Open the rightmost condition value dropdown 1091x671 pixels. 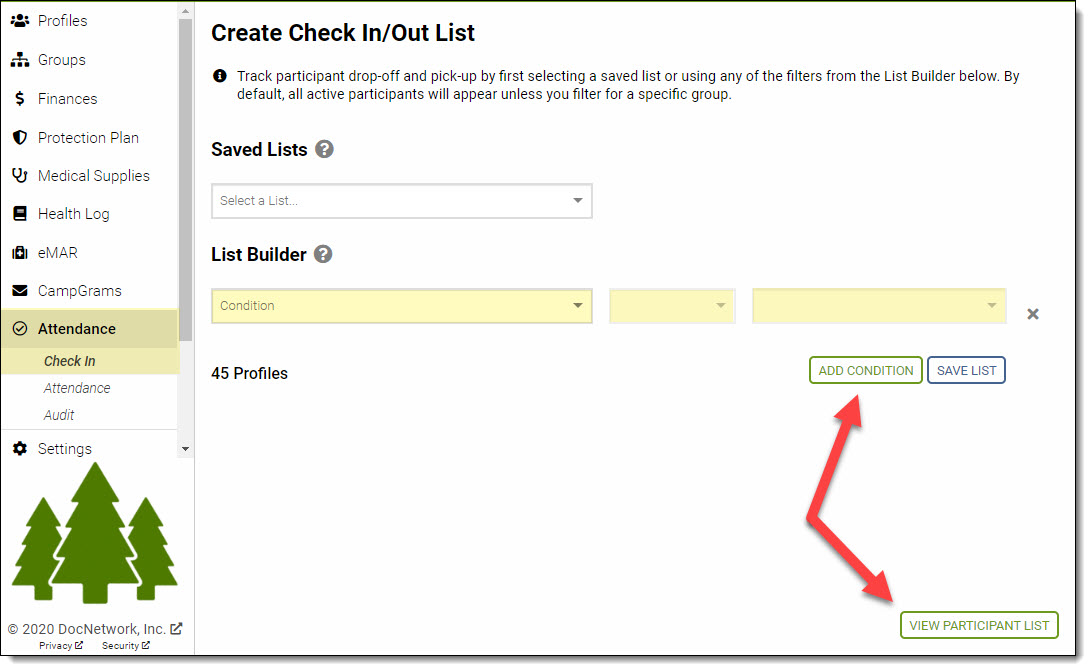[x=878, y=305]
